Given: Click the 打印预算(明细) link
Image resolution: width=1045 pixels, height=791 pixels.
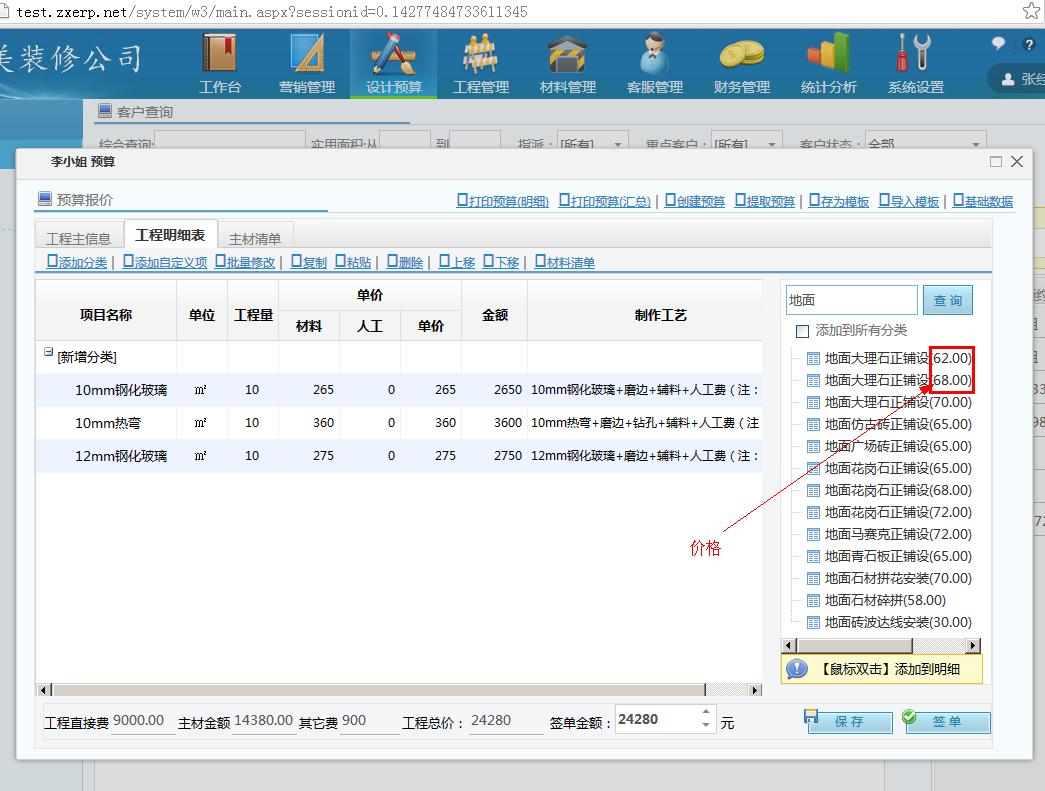Looking at the screenshot, I should 503,201.
